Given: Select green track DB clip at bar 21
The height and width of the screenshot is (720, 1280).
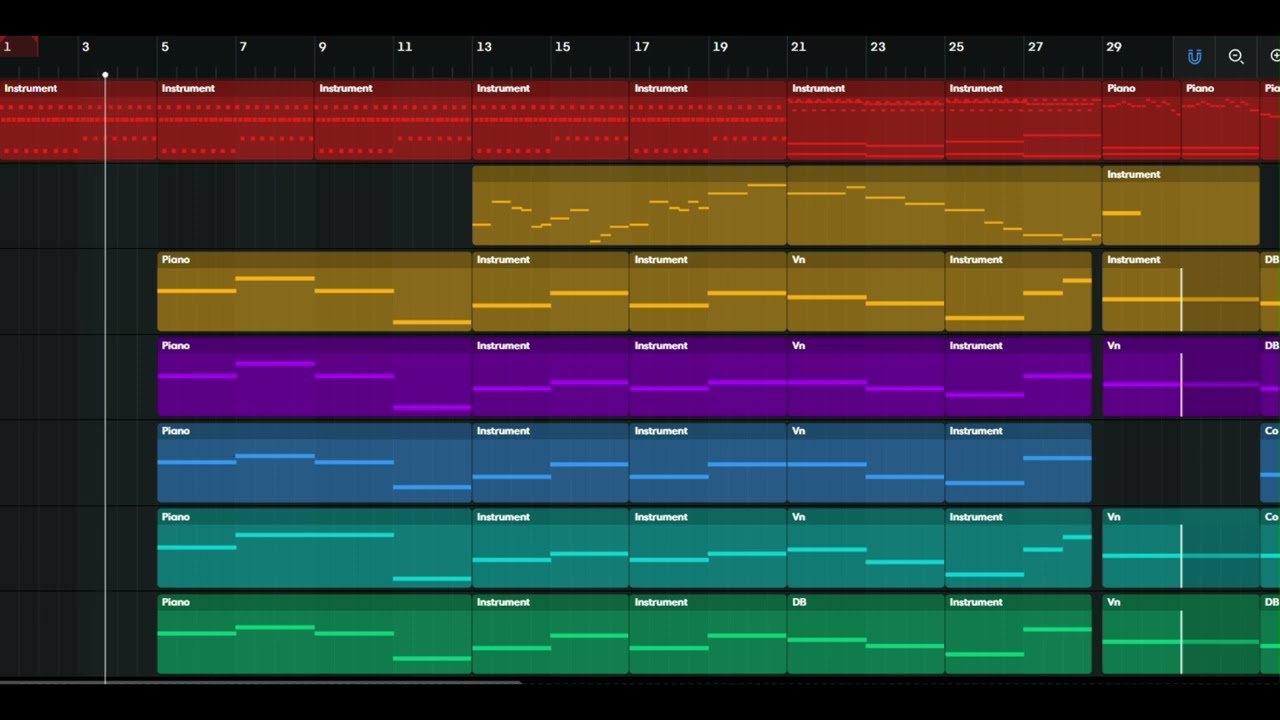Looking at the screenshot, I should (x=866, y=634).
